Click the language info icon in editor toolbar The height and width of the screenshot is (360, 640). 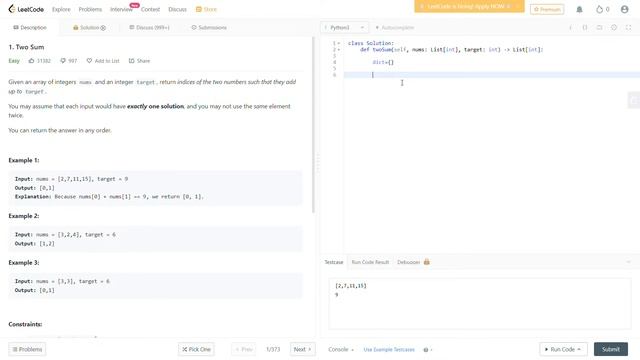pos(570,27)
